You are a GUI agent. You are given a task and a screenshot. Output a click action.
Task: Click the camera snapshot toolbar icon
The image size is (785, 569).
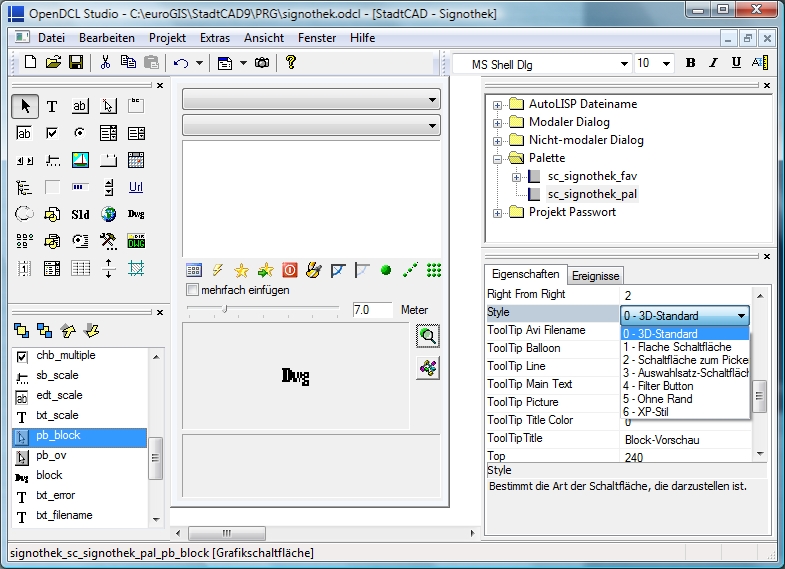tap(262, 63)
